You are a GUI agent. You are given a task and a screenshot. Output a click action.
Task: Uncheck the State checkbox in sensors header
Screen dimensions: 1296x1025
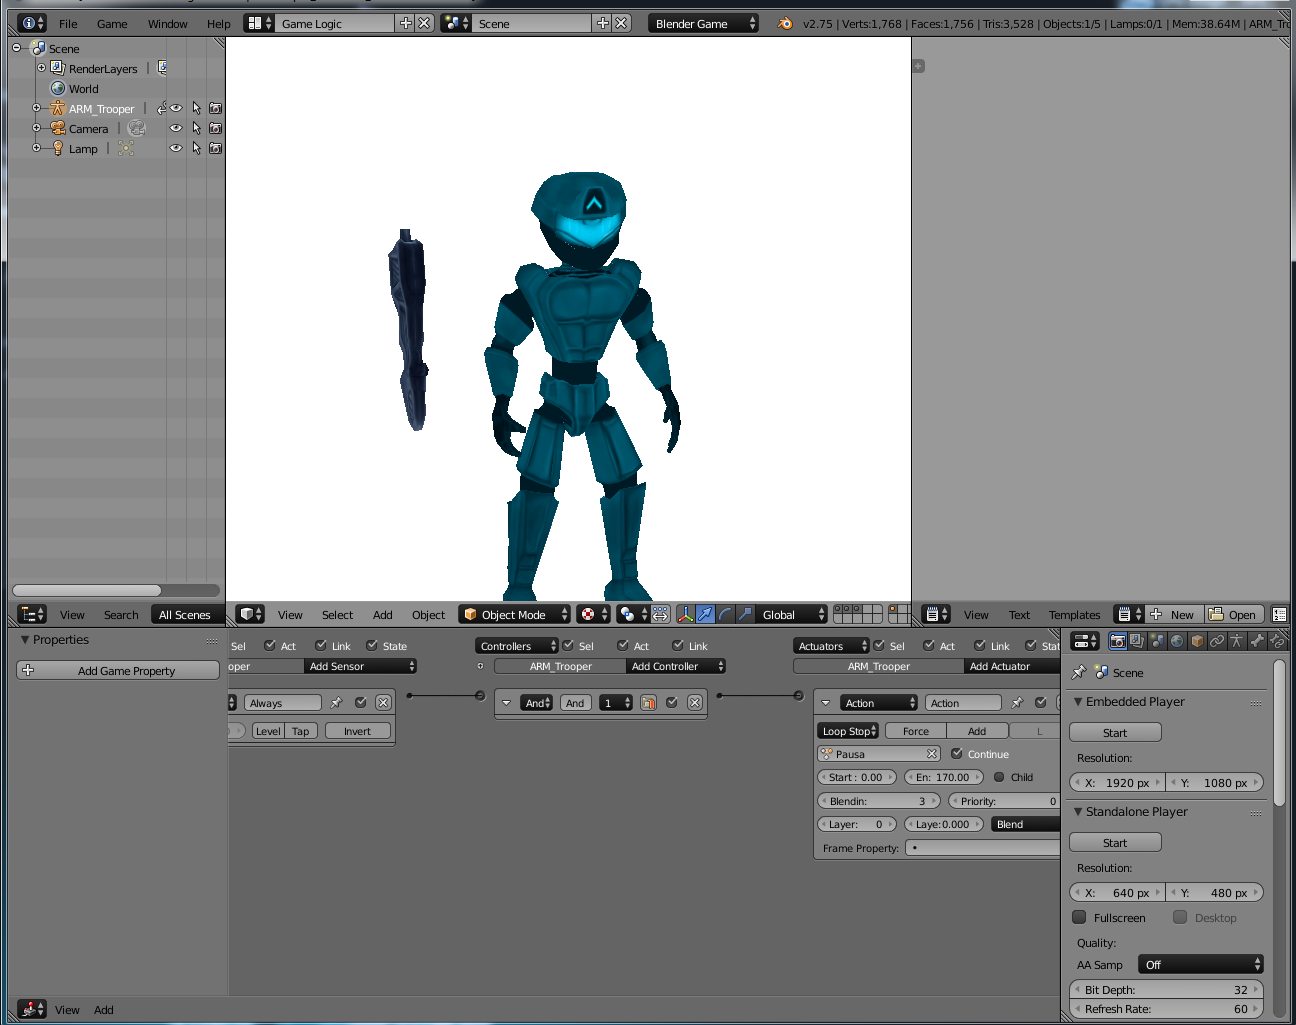tap(372, 646)
